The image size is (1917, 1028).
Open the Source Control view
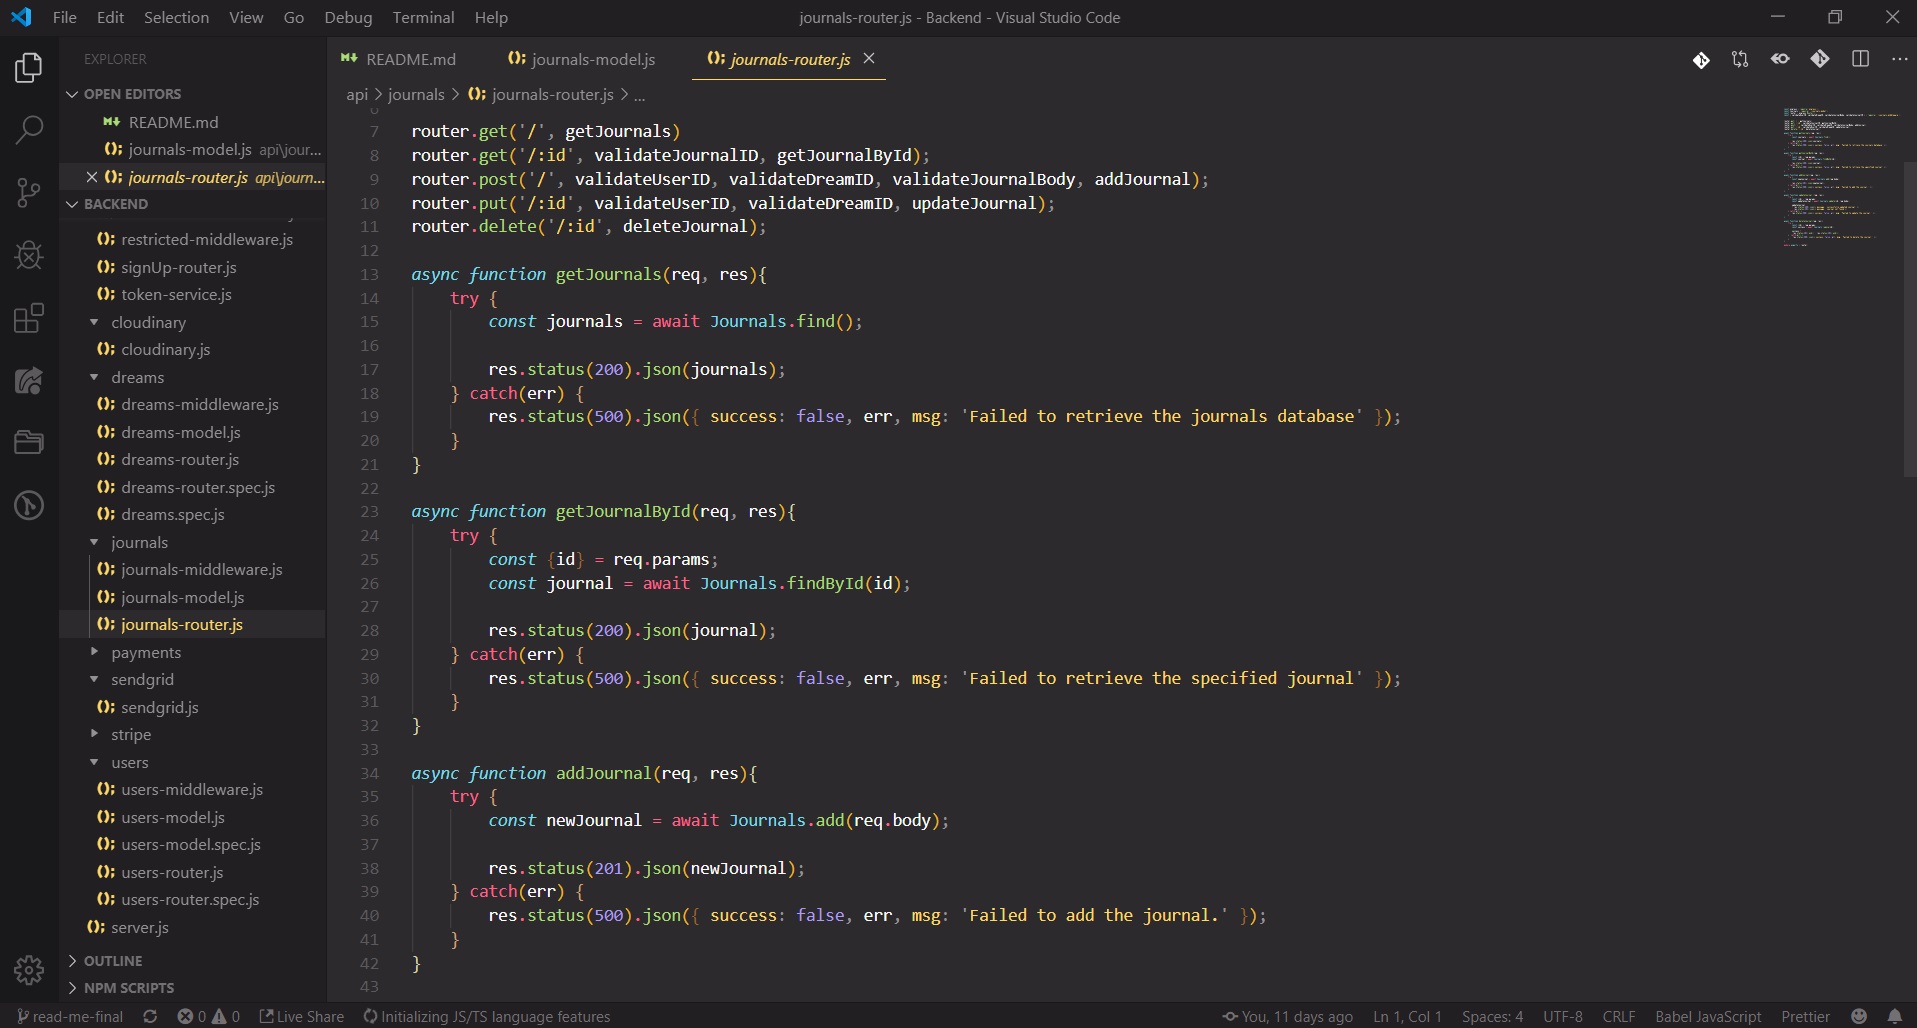pos(29,192)
